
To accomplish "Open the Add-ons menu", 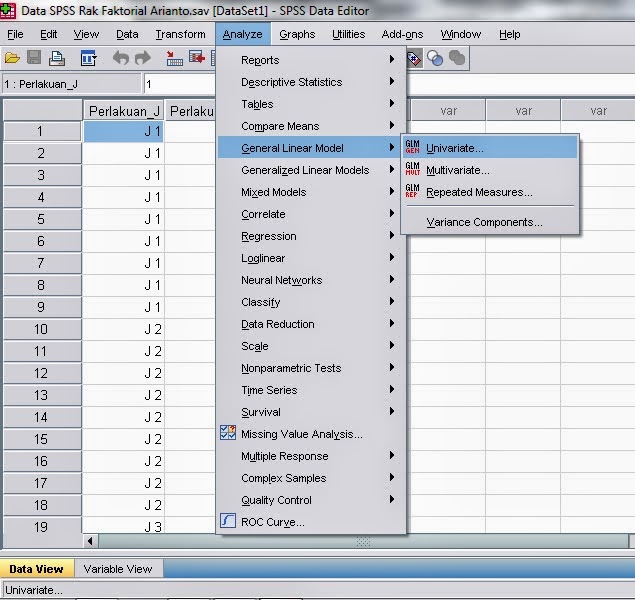I will point(403,34).
